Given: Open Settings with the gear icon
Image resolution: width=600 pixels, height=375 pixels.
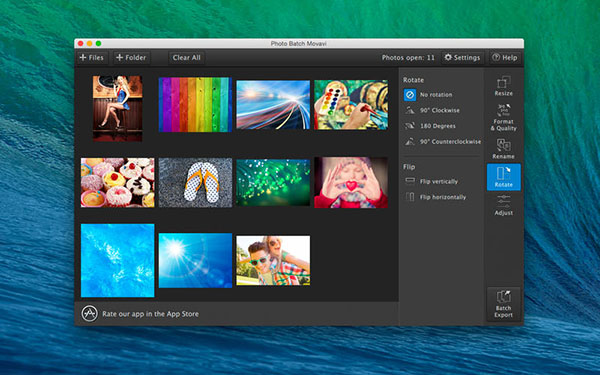Looking at the screenshot, I should click(462, 58).
